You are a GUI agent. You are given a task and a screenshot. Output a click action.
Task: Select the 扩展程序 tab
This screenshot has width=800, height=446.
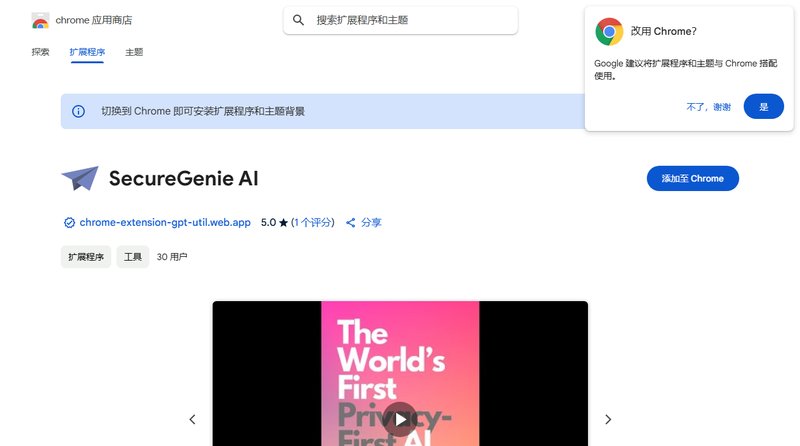point(87,52)
